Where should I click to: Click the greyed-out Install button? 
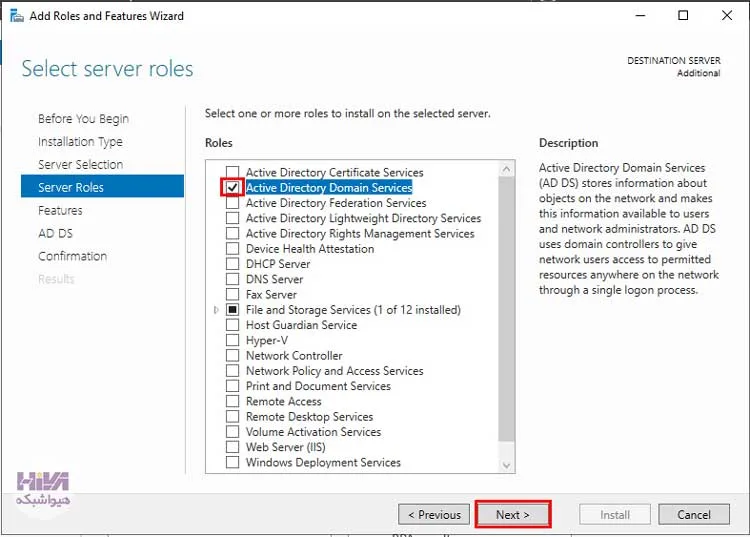[615, 515]
